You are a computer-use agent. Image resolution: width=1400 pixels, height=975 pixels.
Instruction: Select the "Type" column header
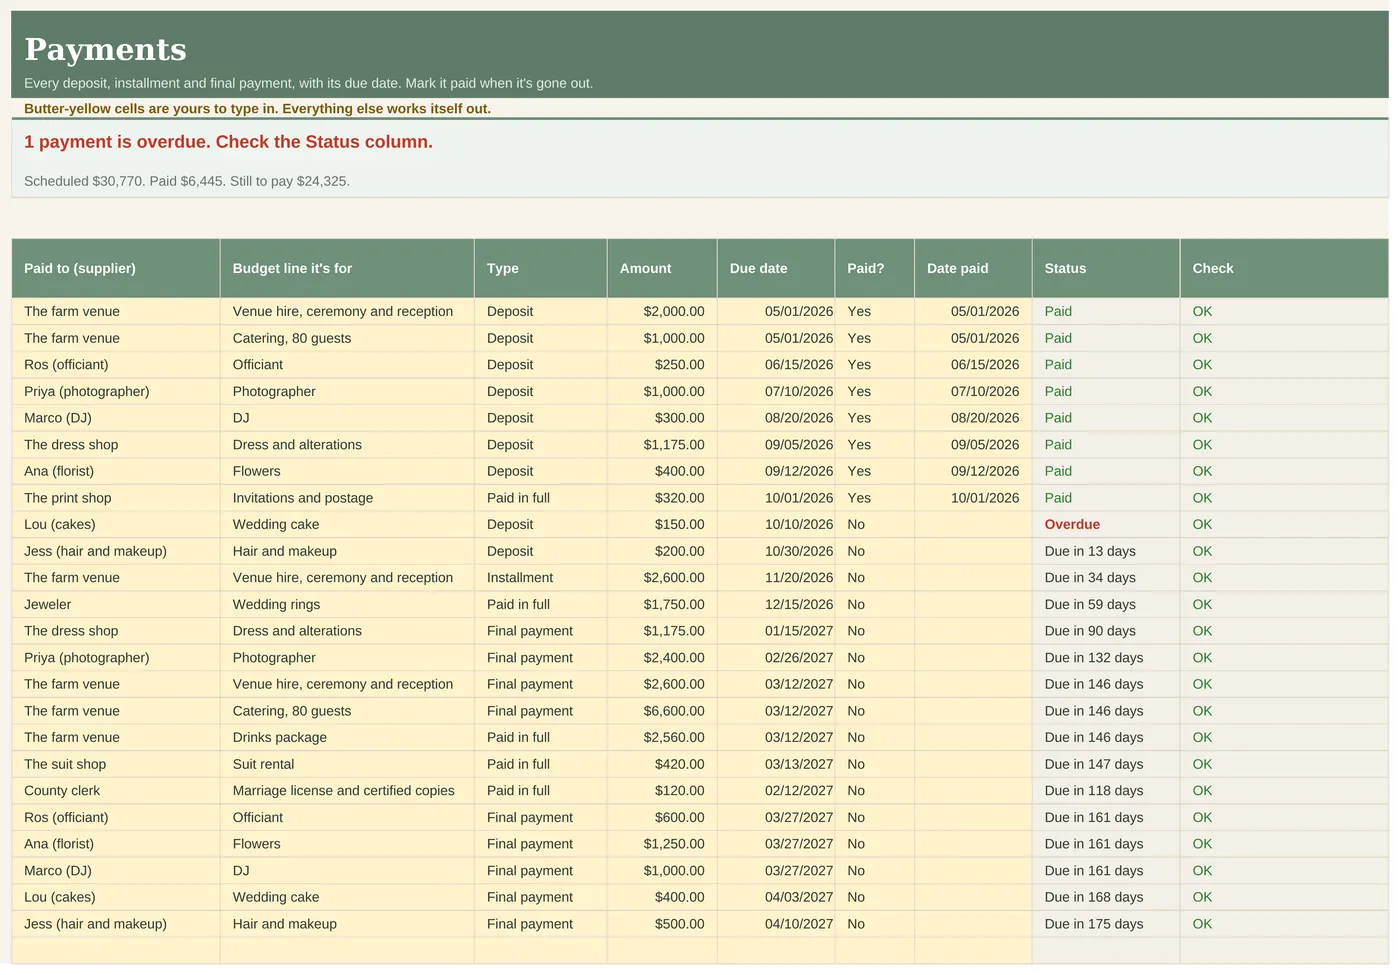pos(540,268)
